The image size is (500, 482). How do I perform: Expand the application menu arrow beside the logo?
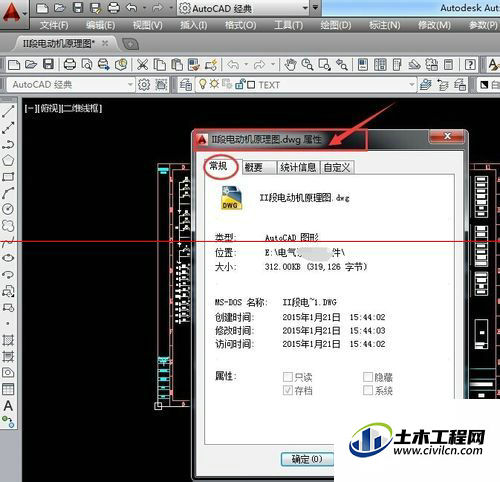25,13
